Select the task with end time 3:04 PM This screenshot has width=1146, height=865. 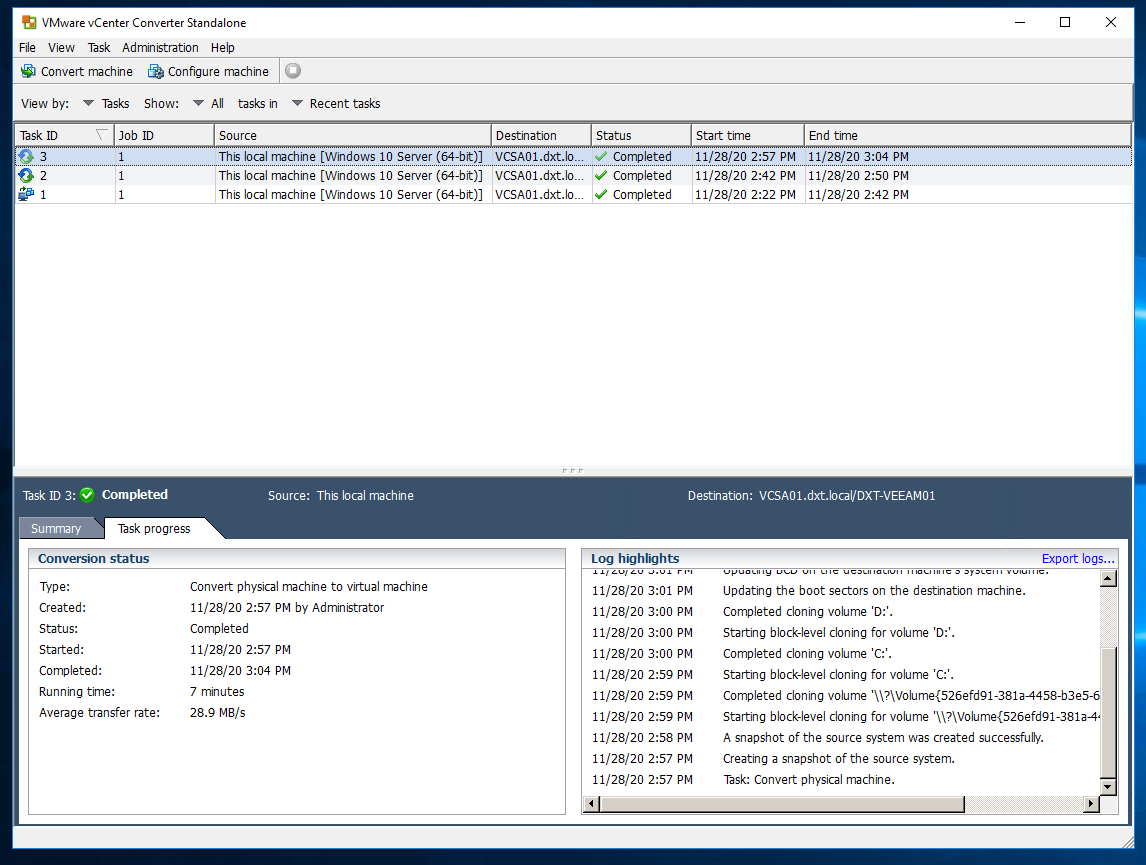[x=573, y=156]
